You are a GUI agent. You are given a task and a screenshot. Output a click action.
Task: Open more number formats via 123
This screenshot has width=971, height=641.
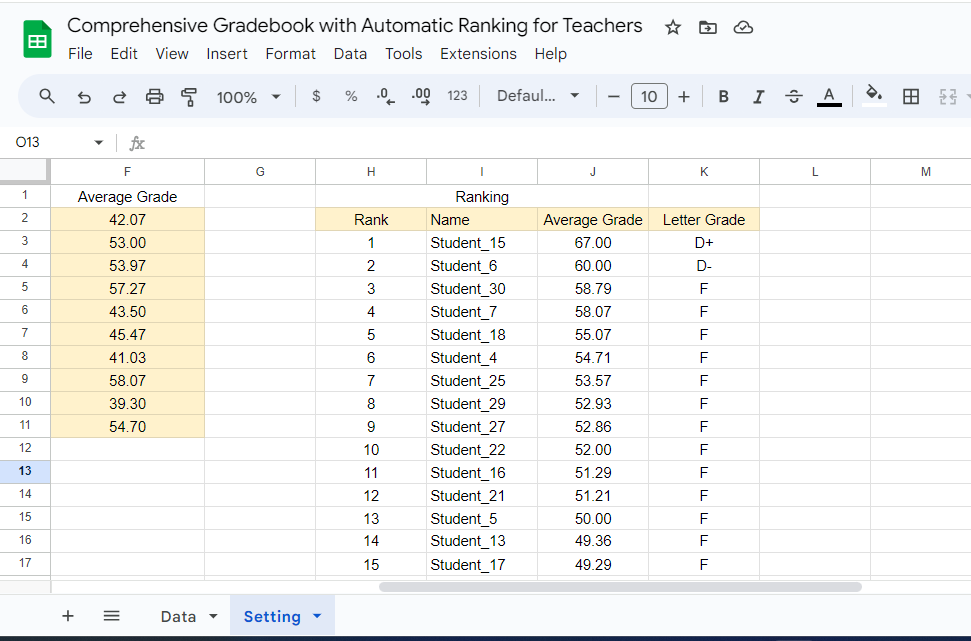[x=456, y=96]
